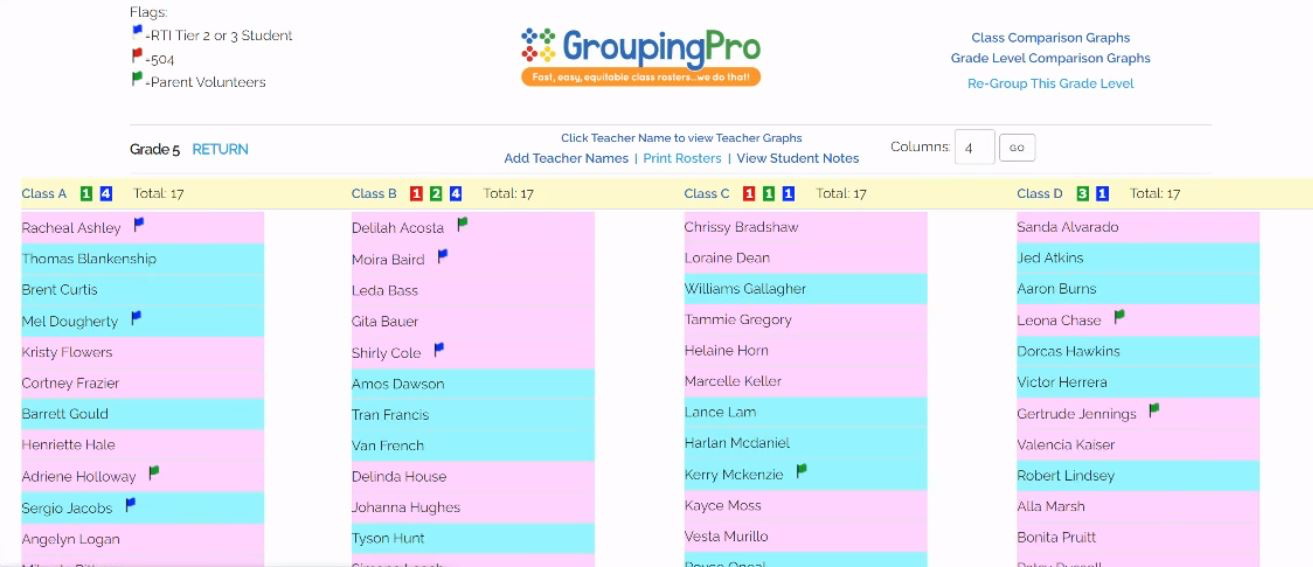This screenshot has width=1313, height=567.
Task: Click green flag next to Leona Chase
Action: pyautogui.click(x=1119, y=317)
